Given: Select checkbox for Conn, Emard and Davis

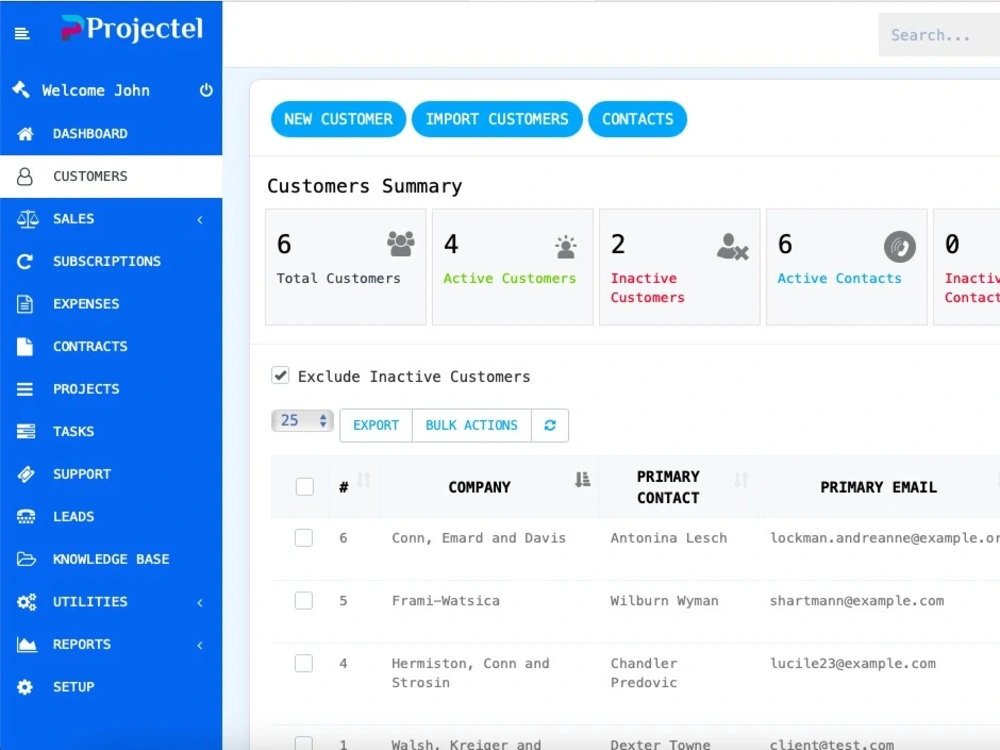Looking at the screenshot, I should [x=304, y=538].
